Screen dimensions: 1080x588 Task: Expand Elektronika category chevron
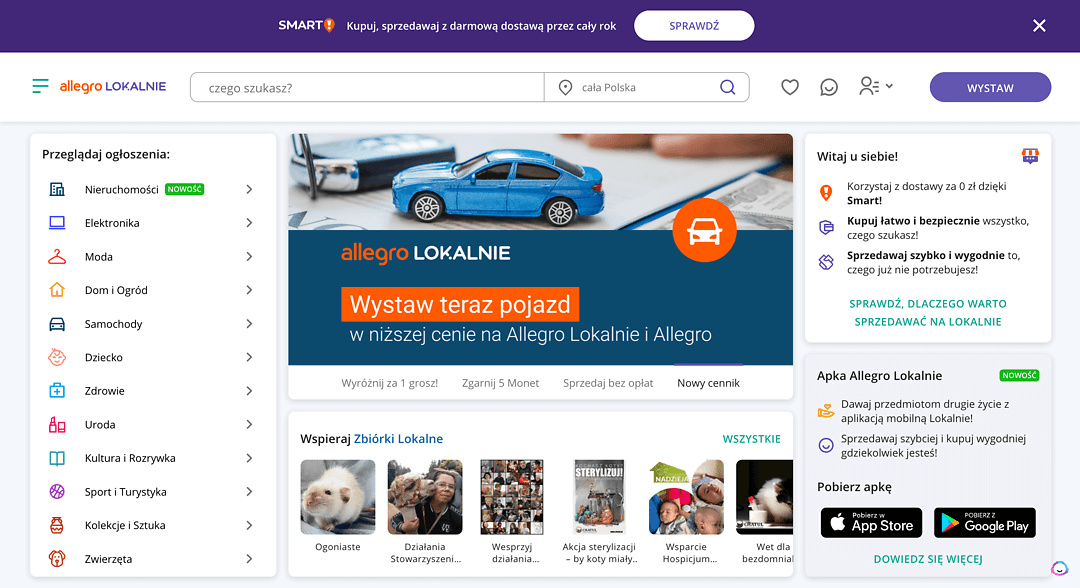click(x=249, y=223)
